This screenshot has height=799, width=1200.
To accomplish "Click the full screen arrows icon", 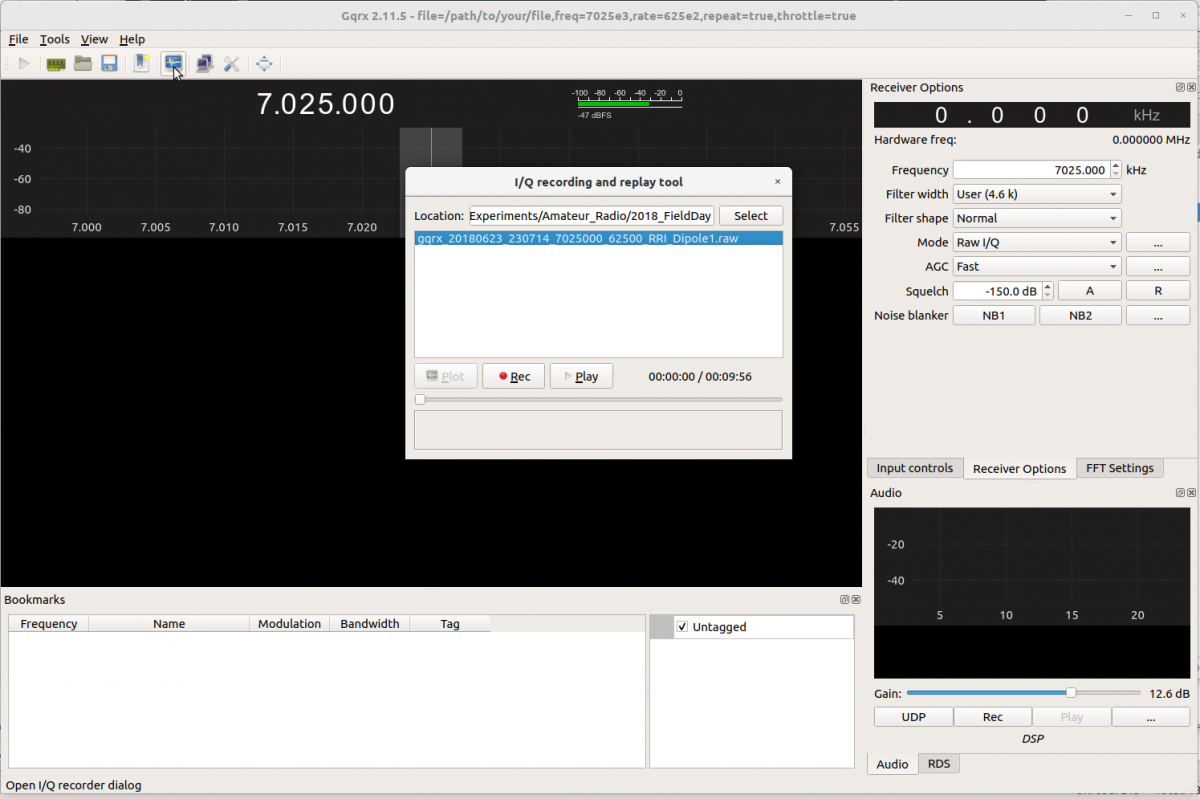I will [264, 64].
